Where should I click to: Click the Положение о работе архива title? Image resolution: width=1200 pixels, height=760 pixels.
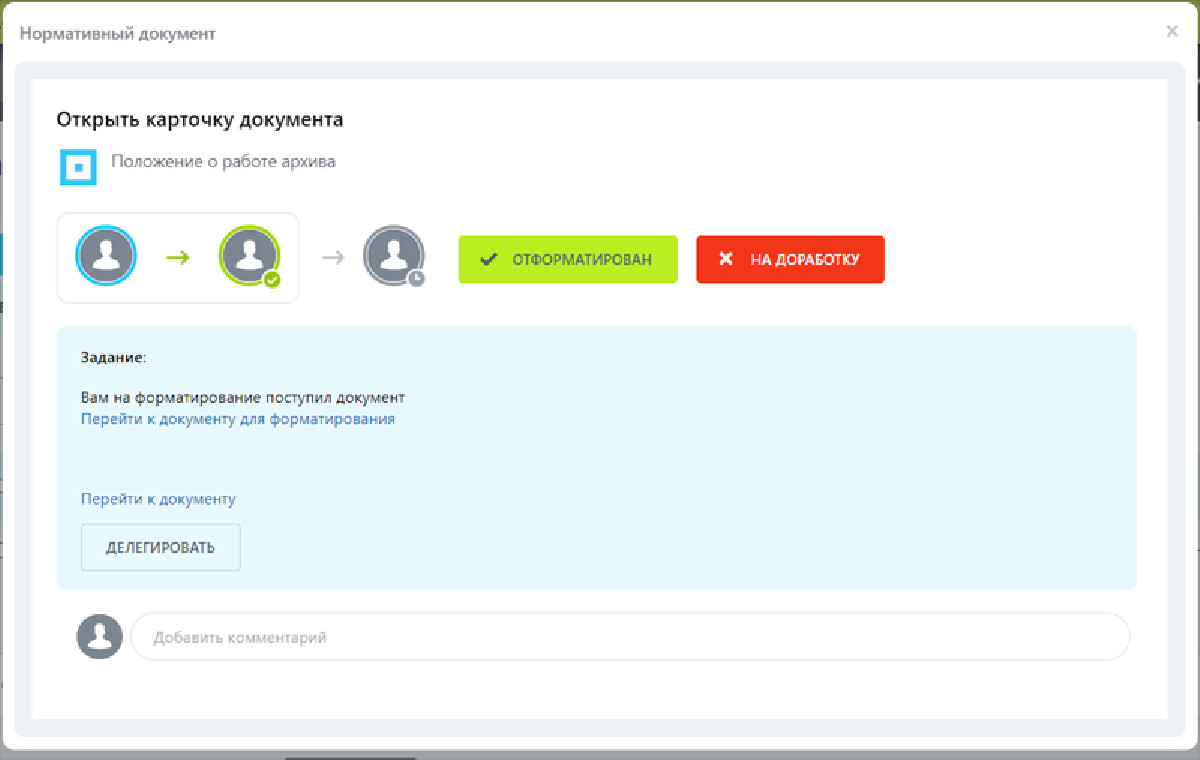pos(223,161)
